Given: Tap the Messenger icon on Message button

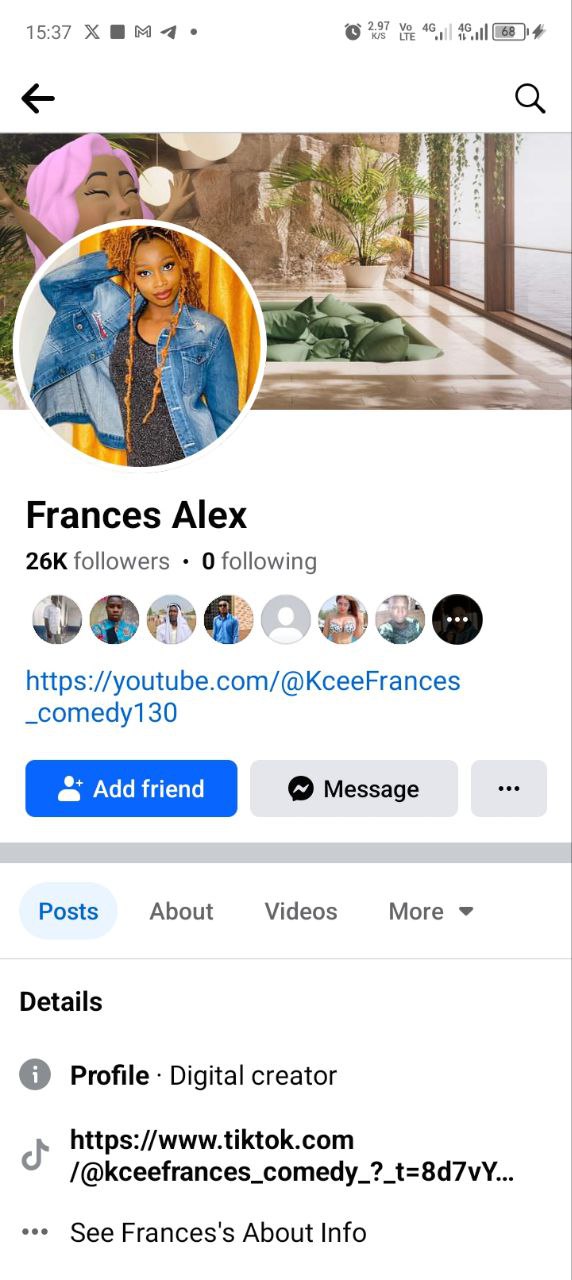Looking at the screenshot, I should coord(301,789).
